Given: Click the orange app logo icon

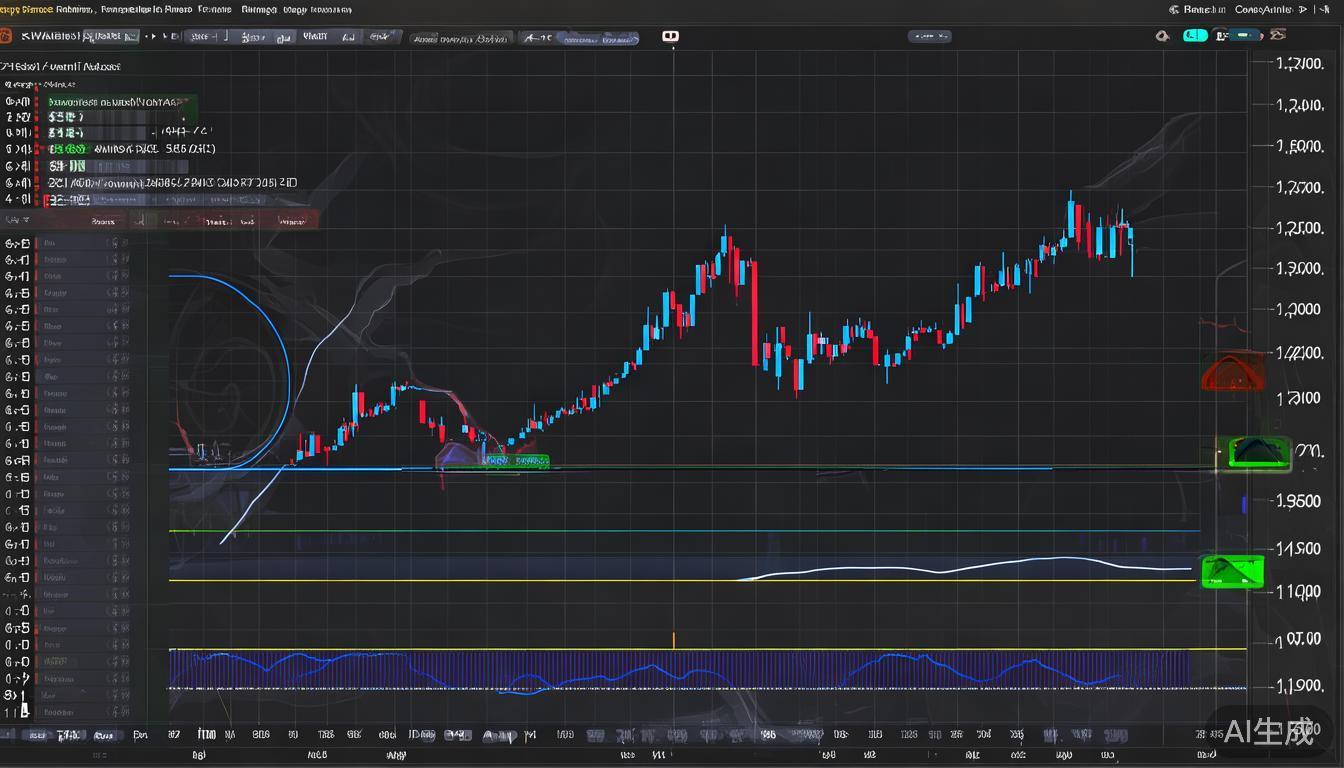Looking at the screenshot, I should 5,36.
